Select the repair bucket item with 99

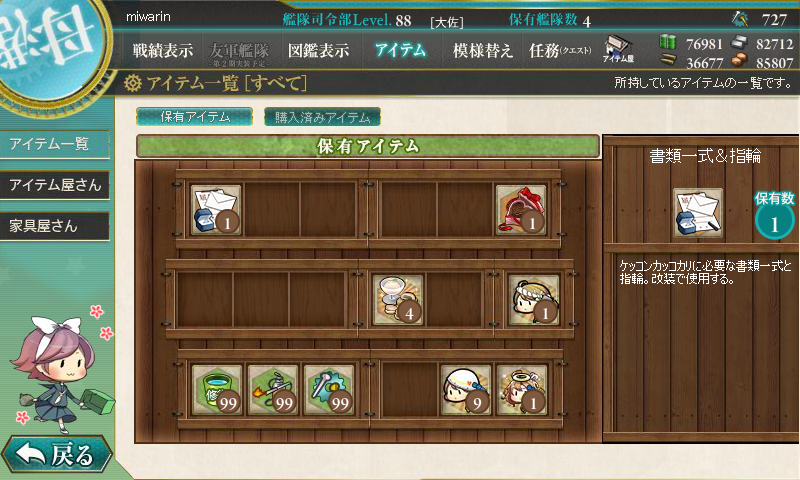(217, 390)
